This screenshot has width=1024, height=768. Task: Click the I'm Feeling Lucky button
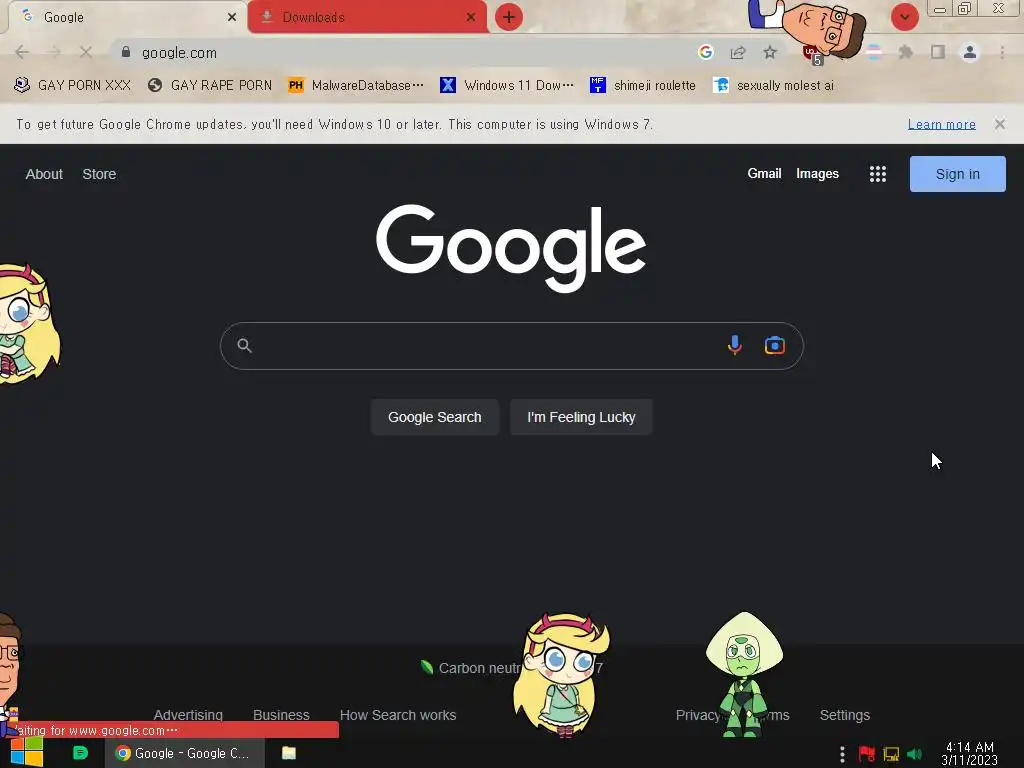(x=581, y=417)
